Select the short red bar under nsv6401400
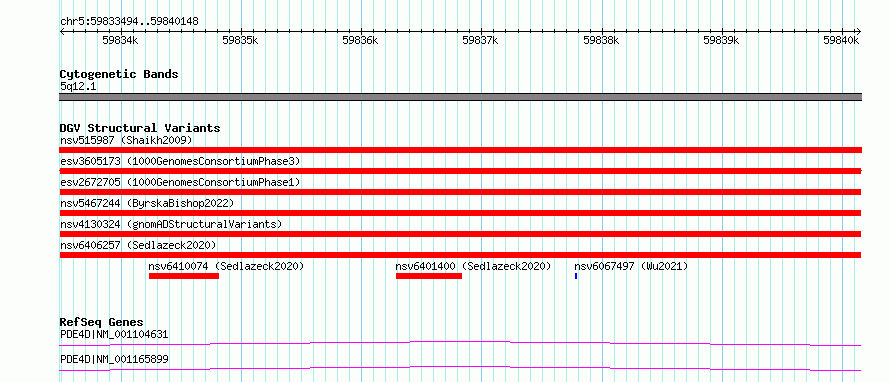The image size is (890, 382). pyautogui.click(x=429, y=276)
